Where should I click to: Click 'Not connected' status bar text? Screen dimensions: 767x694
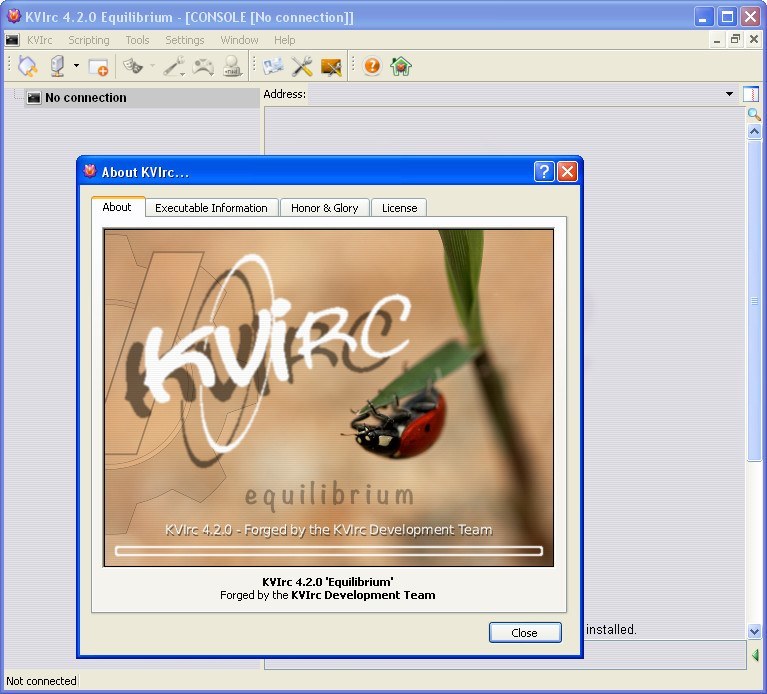click(x=41, y=681)
